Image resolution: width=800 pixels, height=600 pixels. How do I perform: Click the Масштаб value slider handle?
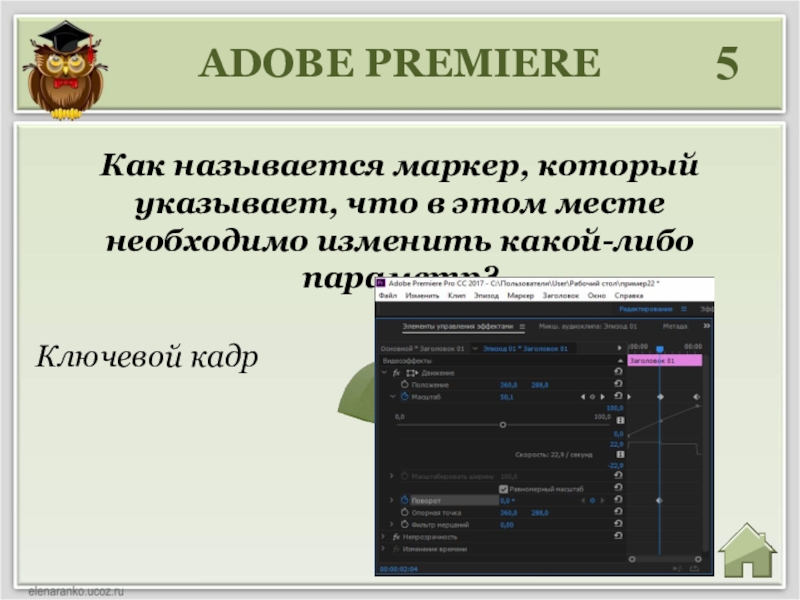[x=503, y=424]
